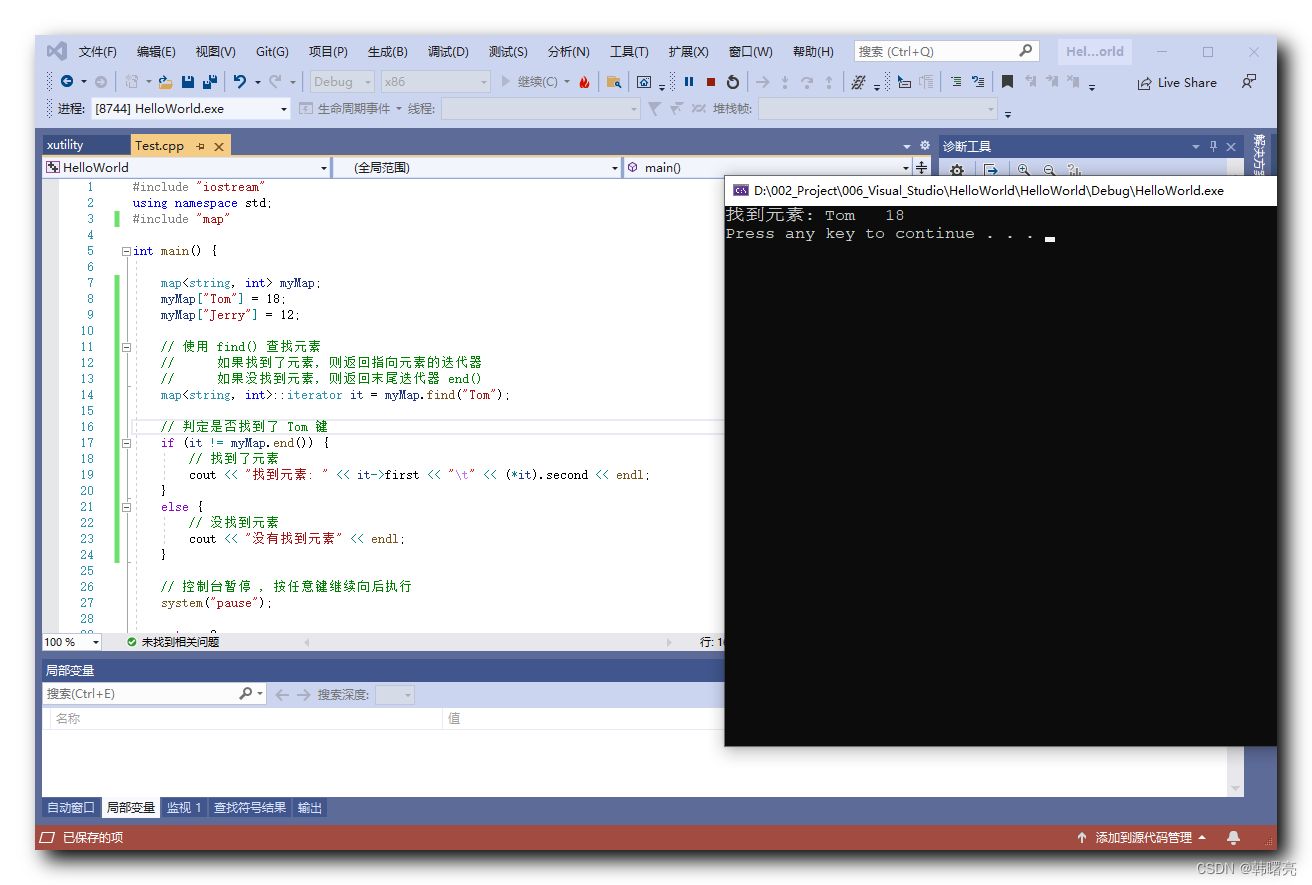
Task: Pause the debugging session
Action: [x=689, y=82]
